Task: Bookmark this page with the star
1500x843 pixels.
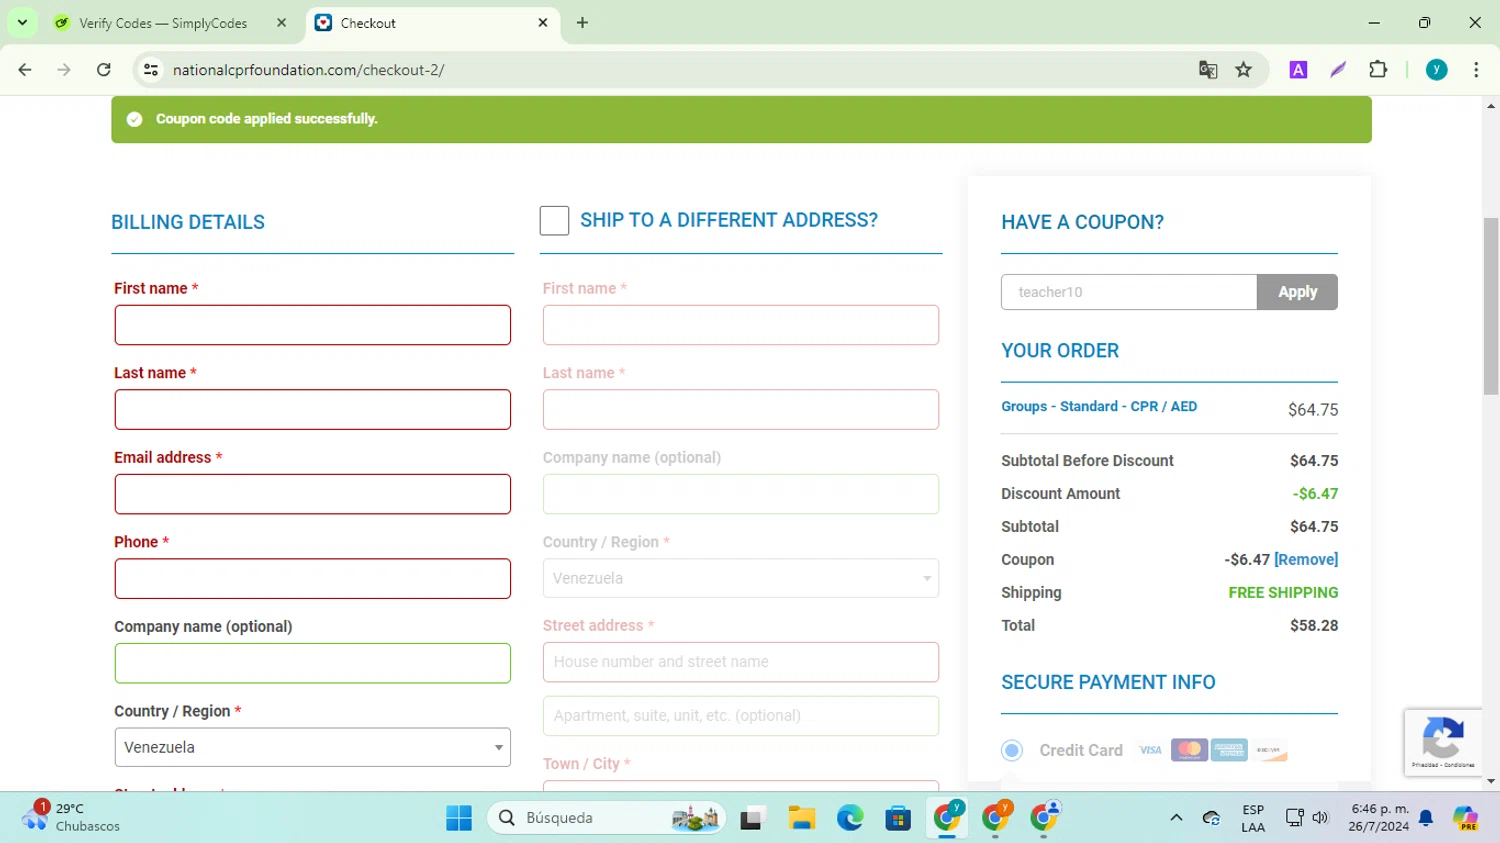Action: (x=1244, y=70)
